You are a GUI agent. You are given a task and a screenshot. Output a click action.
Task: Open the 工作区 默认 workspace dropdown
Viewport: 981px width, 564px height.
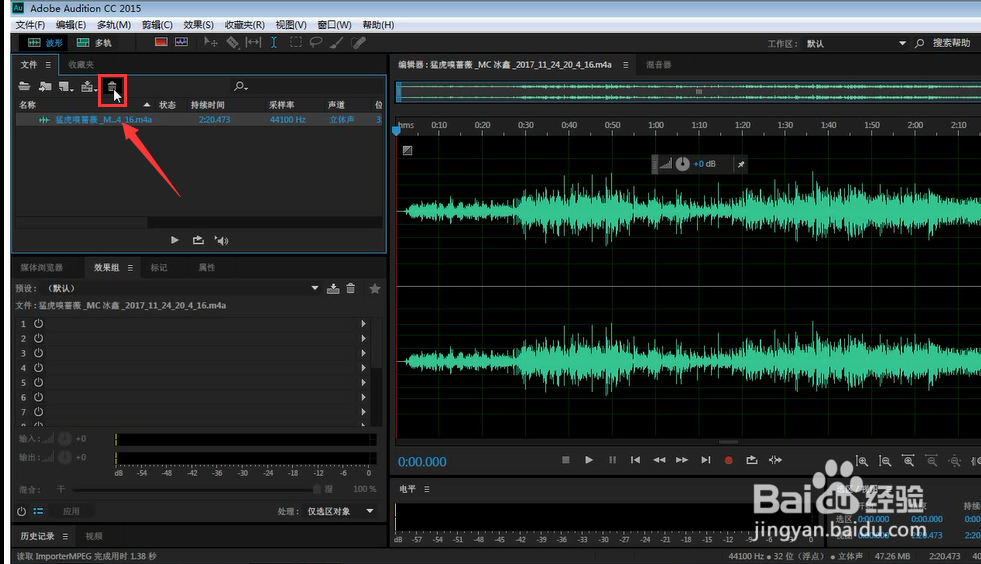point(856,43)
